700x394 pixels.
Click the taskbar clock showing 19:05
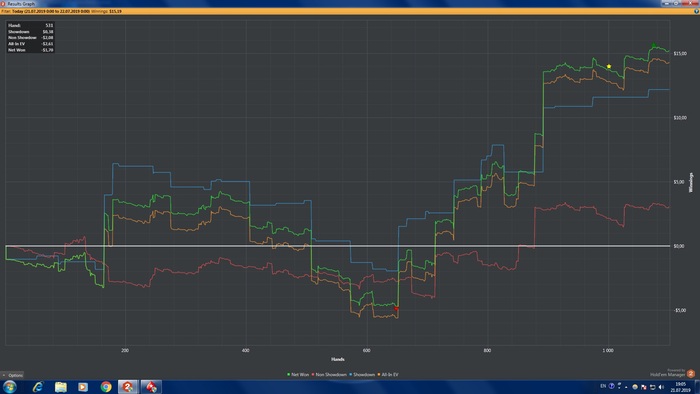pyautogui.click(x=680, y=387)
